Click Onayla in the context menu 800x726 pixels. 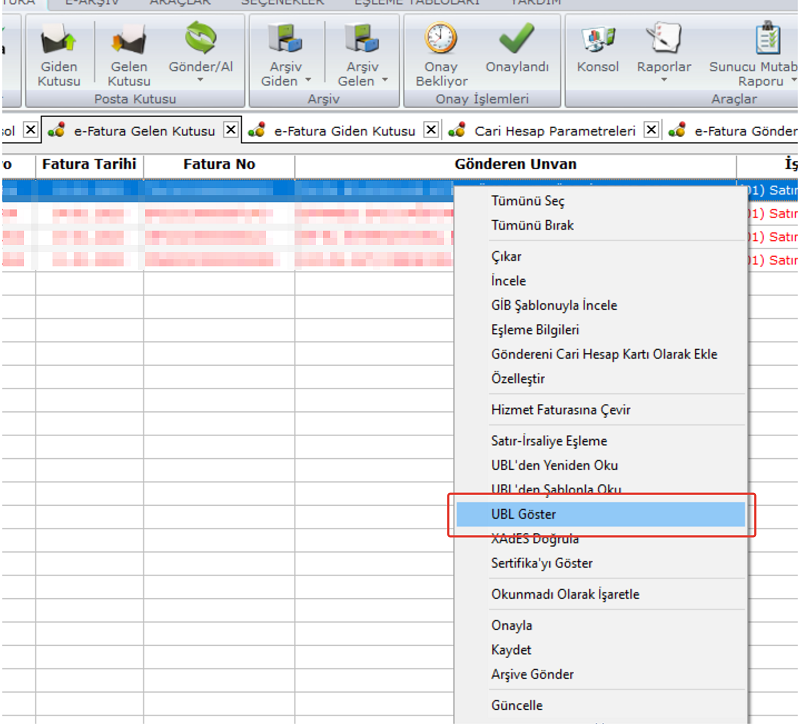point(601,626)
